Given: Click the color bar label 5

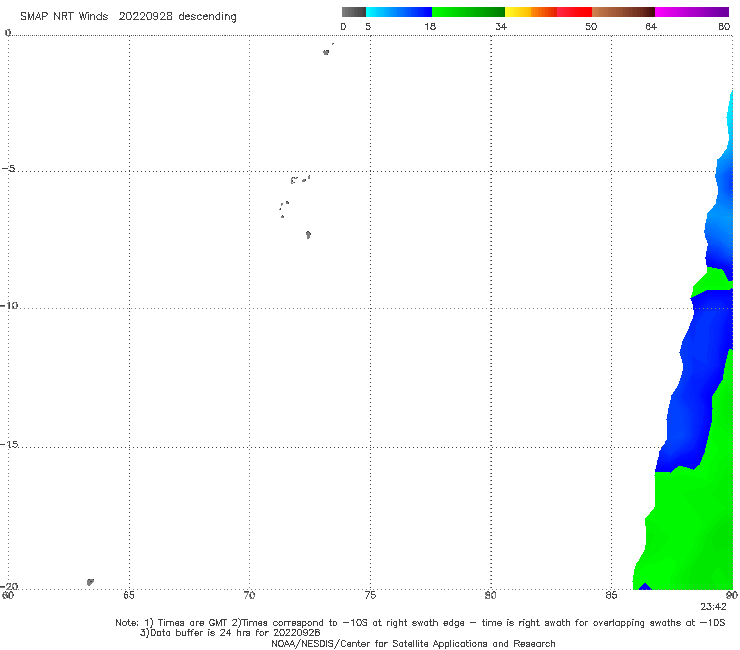Looking at the screenshot, I should click(368, 27).
